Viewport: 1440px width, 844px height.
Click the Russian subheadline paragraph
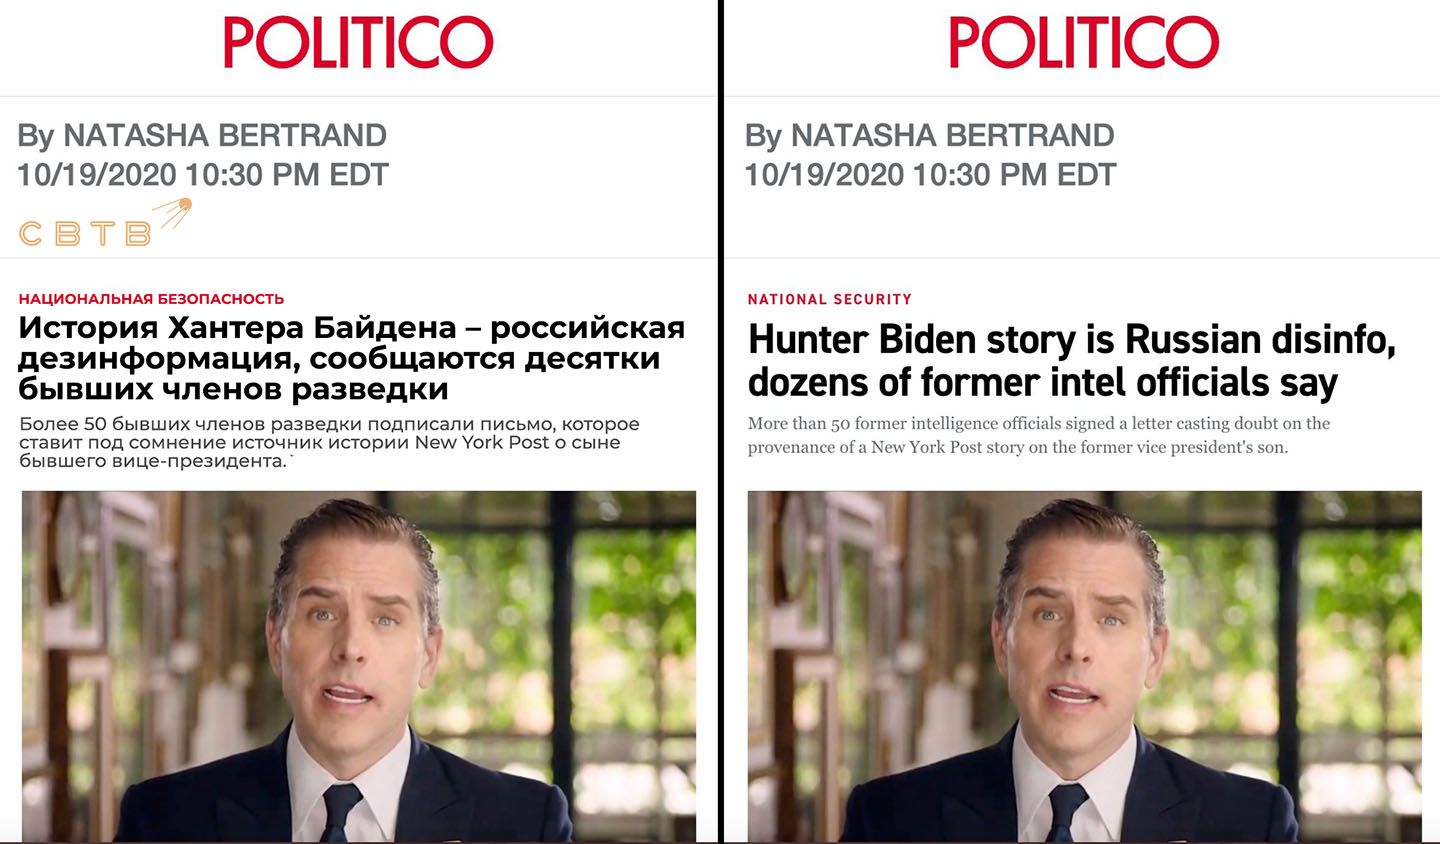tap(330, 443)
